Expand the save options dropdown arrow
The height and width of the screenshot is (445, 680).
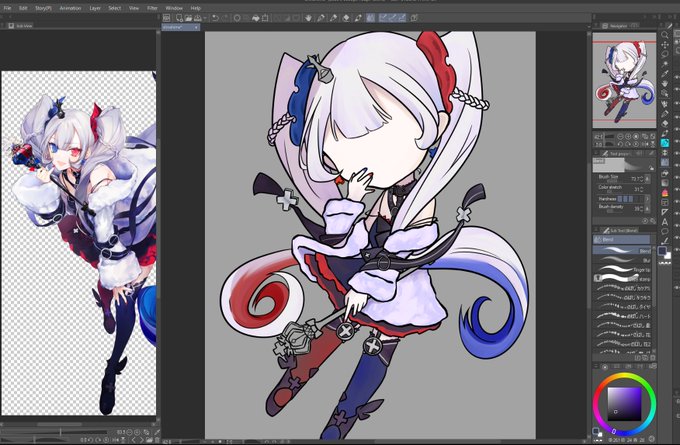[x=204, y=18]
